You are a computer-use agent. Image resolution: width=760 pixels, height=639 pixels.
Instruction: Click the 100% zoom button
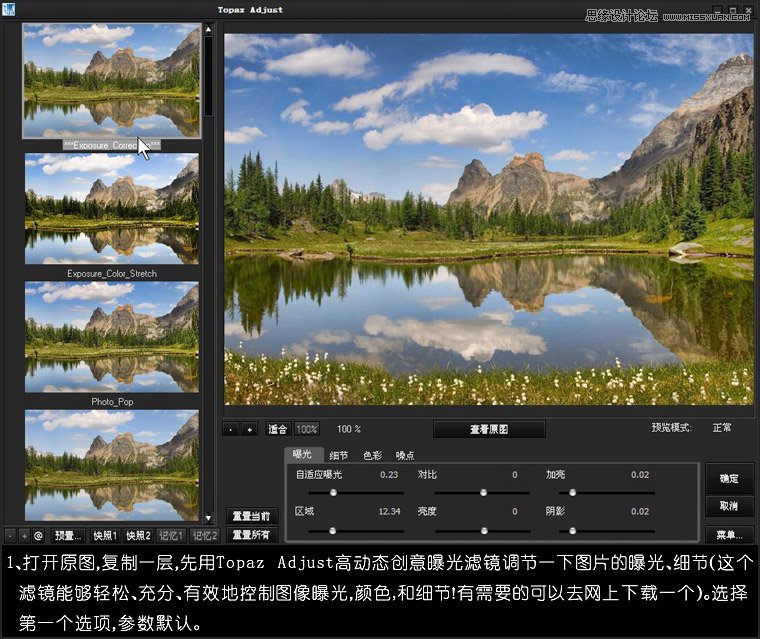pyautogui.click(x=307, y=429)
